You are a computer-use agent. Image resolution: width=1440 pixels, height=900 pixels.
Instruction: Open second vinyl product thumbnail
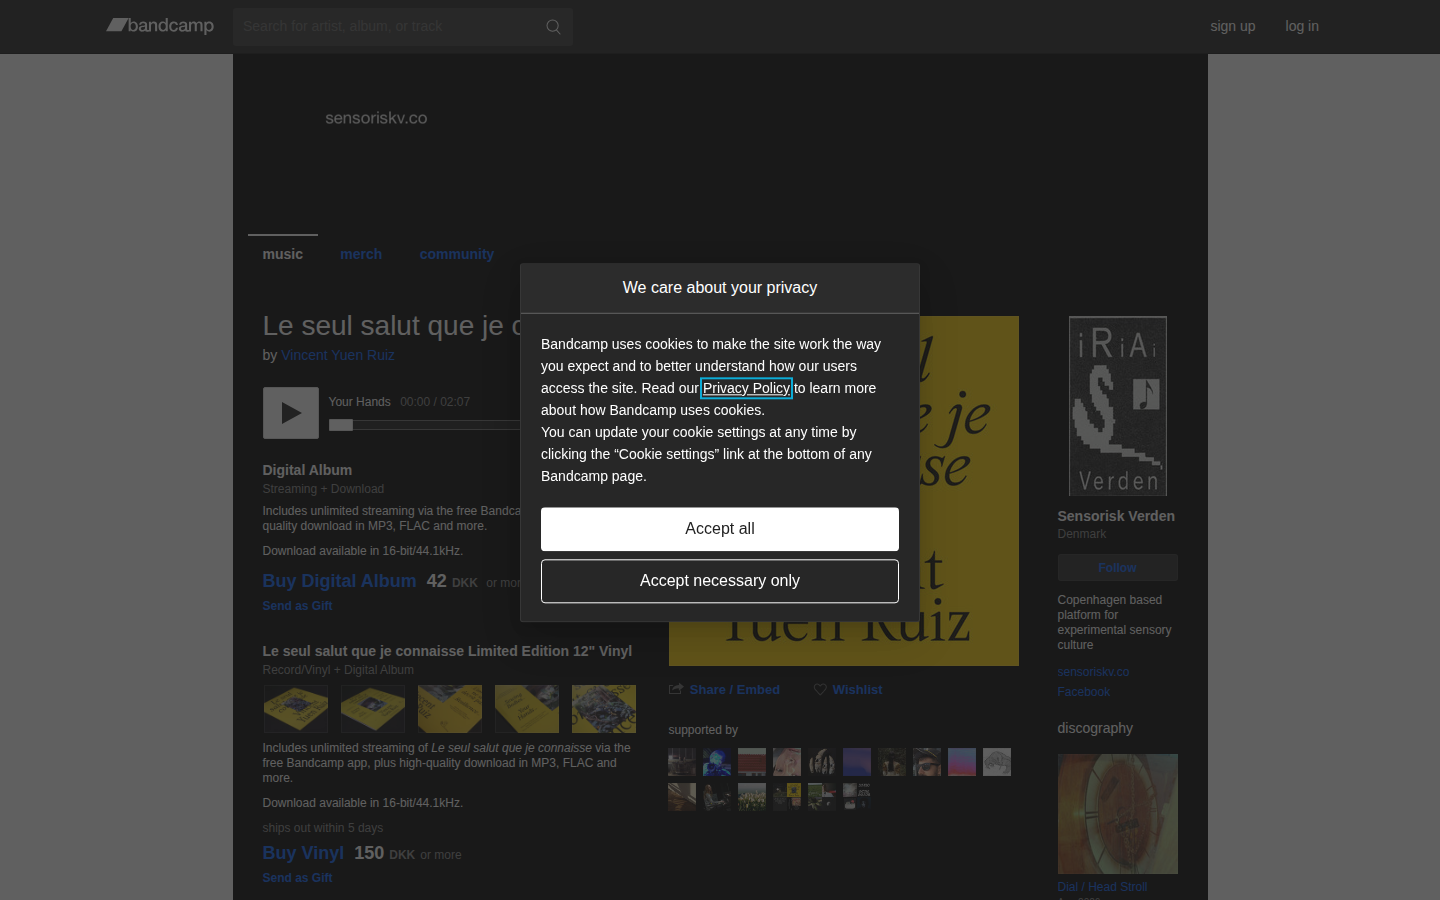coord(372,709)
